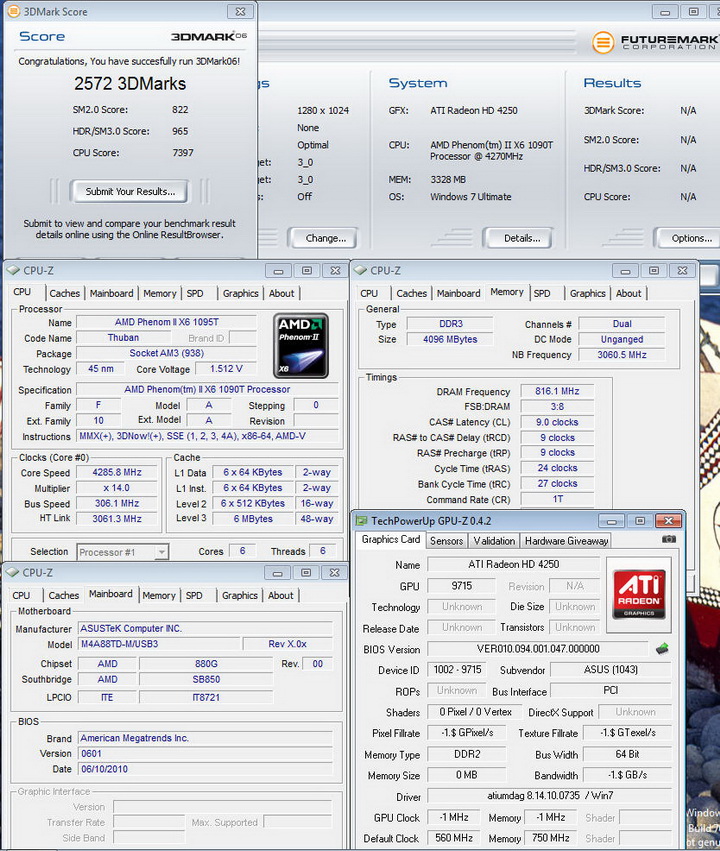This screenshot has width=720, height=851.
Task: Click the CPU-Z icon in Memory window title
Action: (361, 270)
